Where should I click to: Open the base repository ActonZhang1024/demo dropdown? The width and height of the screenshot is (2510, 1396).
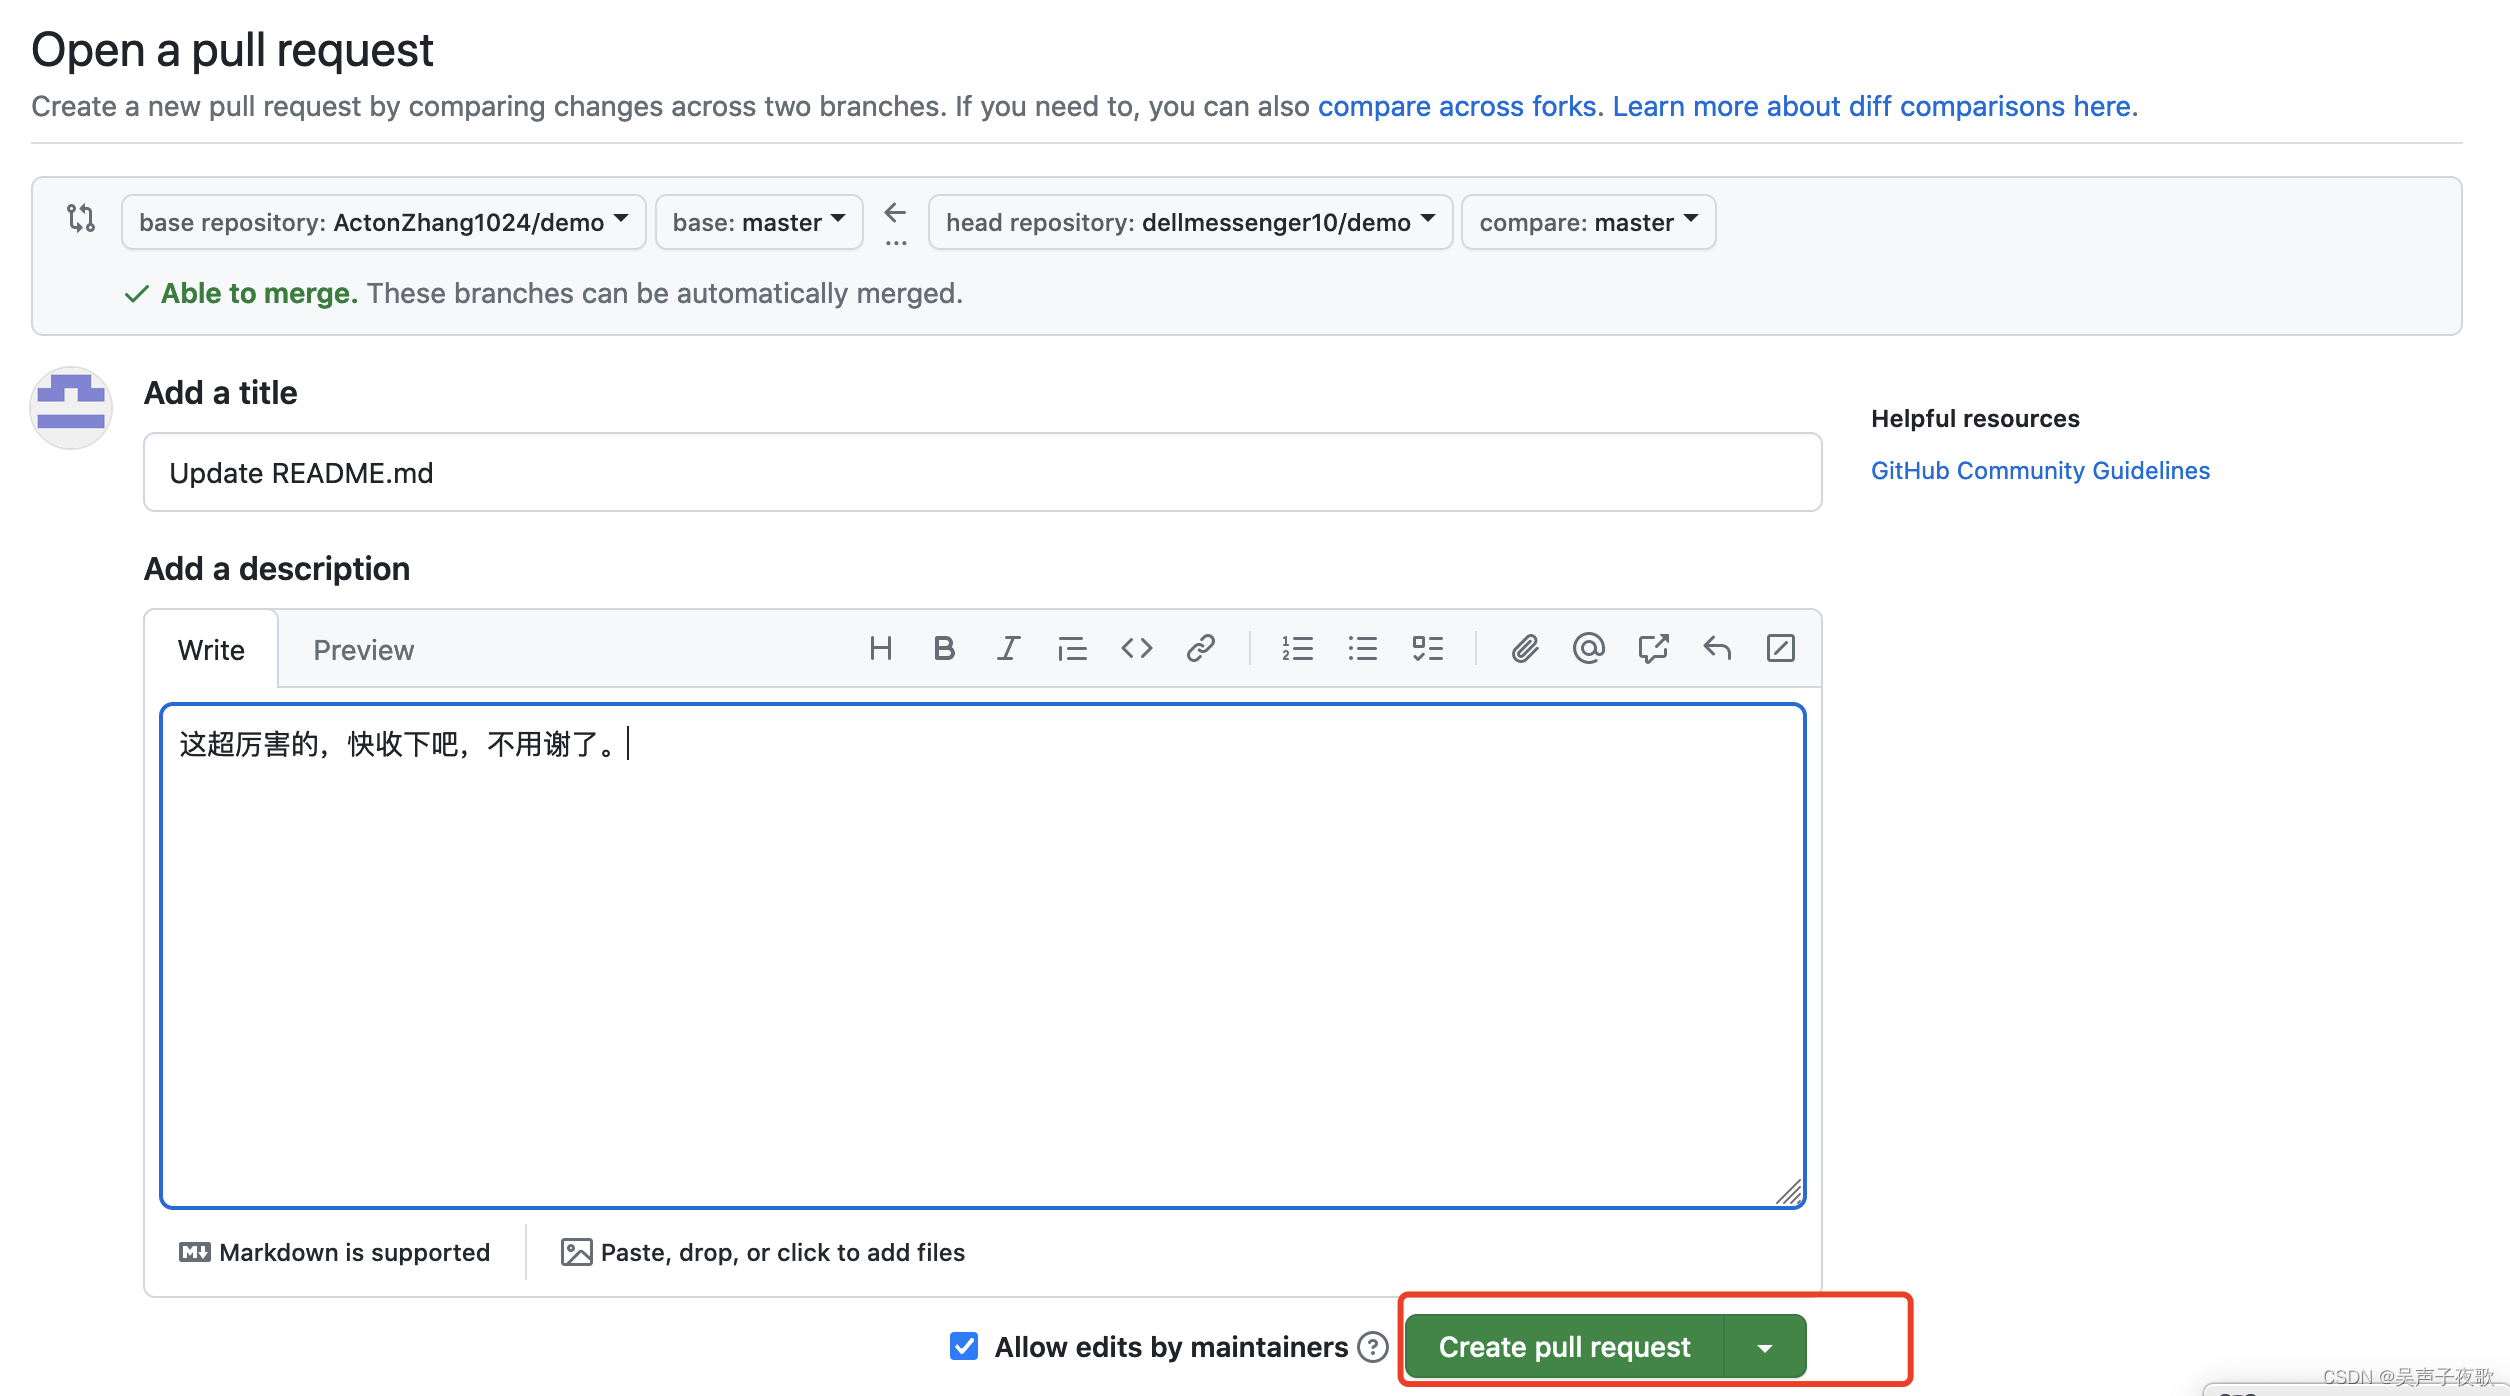(383, 222)
